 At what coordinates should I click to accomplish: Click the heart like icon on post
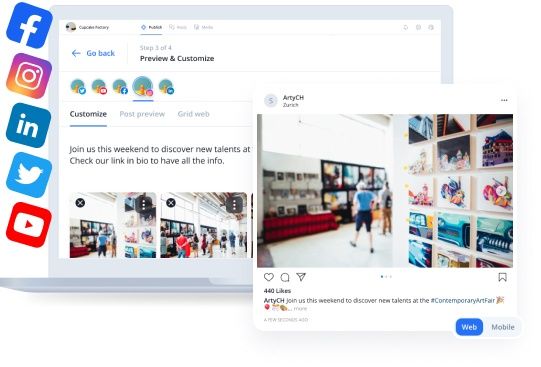[x=269, y=277]
